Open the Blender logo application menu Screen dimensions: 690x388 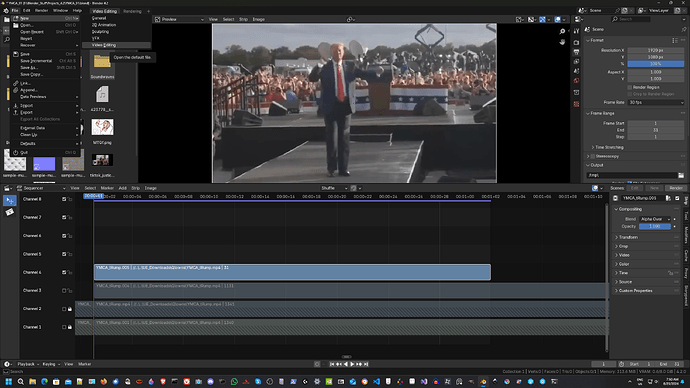(x=6, y=11)
